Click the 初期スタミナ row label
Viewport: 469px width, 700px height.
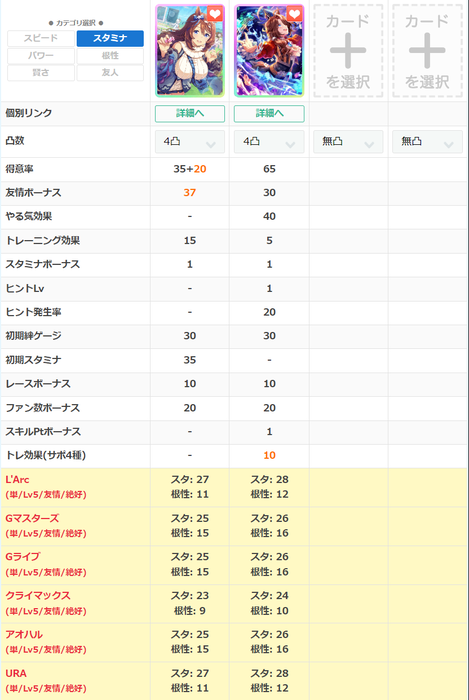point(33,360)
